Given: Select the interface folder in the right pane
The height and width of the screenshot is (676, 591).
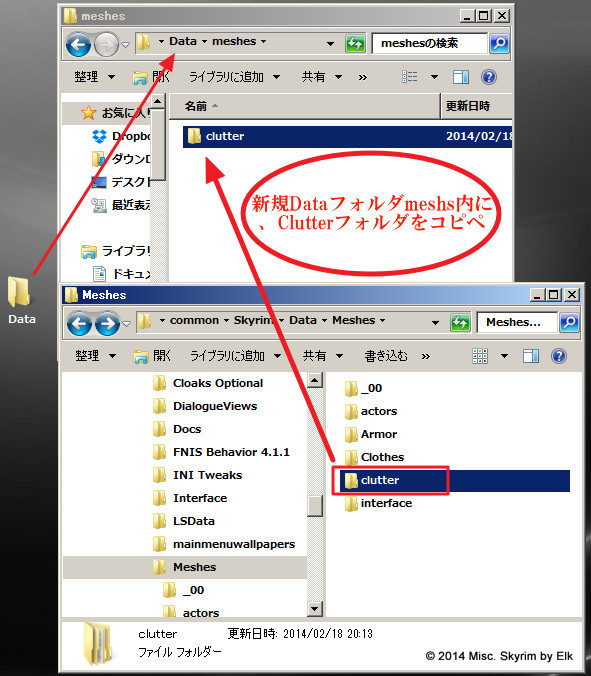Looking at the screenshot, I should (x=378, y=503).
